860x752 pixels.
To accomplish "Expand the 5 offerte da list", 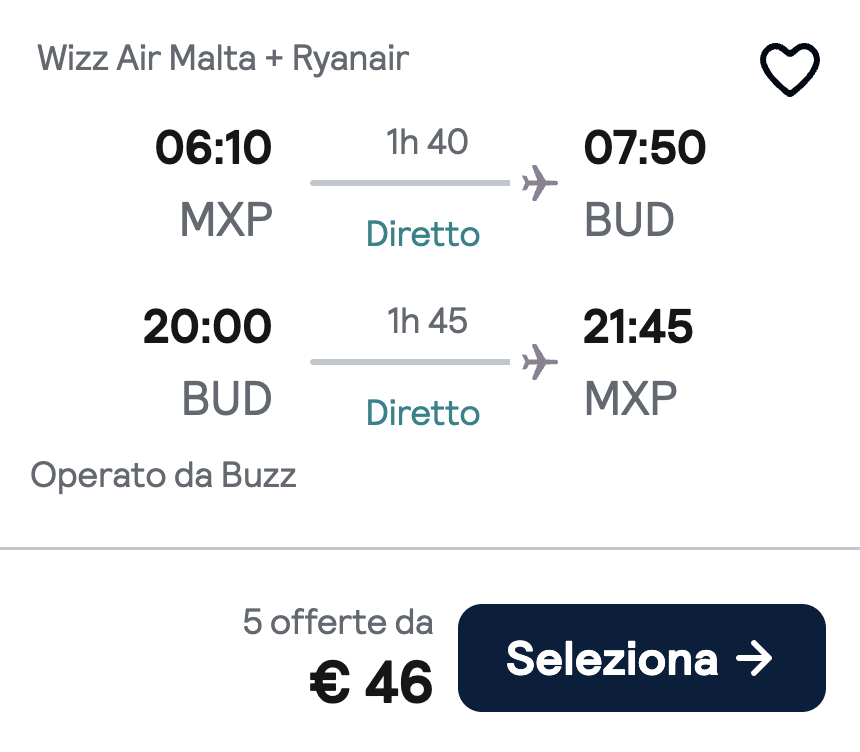I will (338, 622).
